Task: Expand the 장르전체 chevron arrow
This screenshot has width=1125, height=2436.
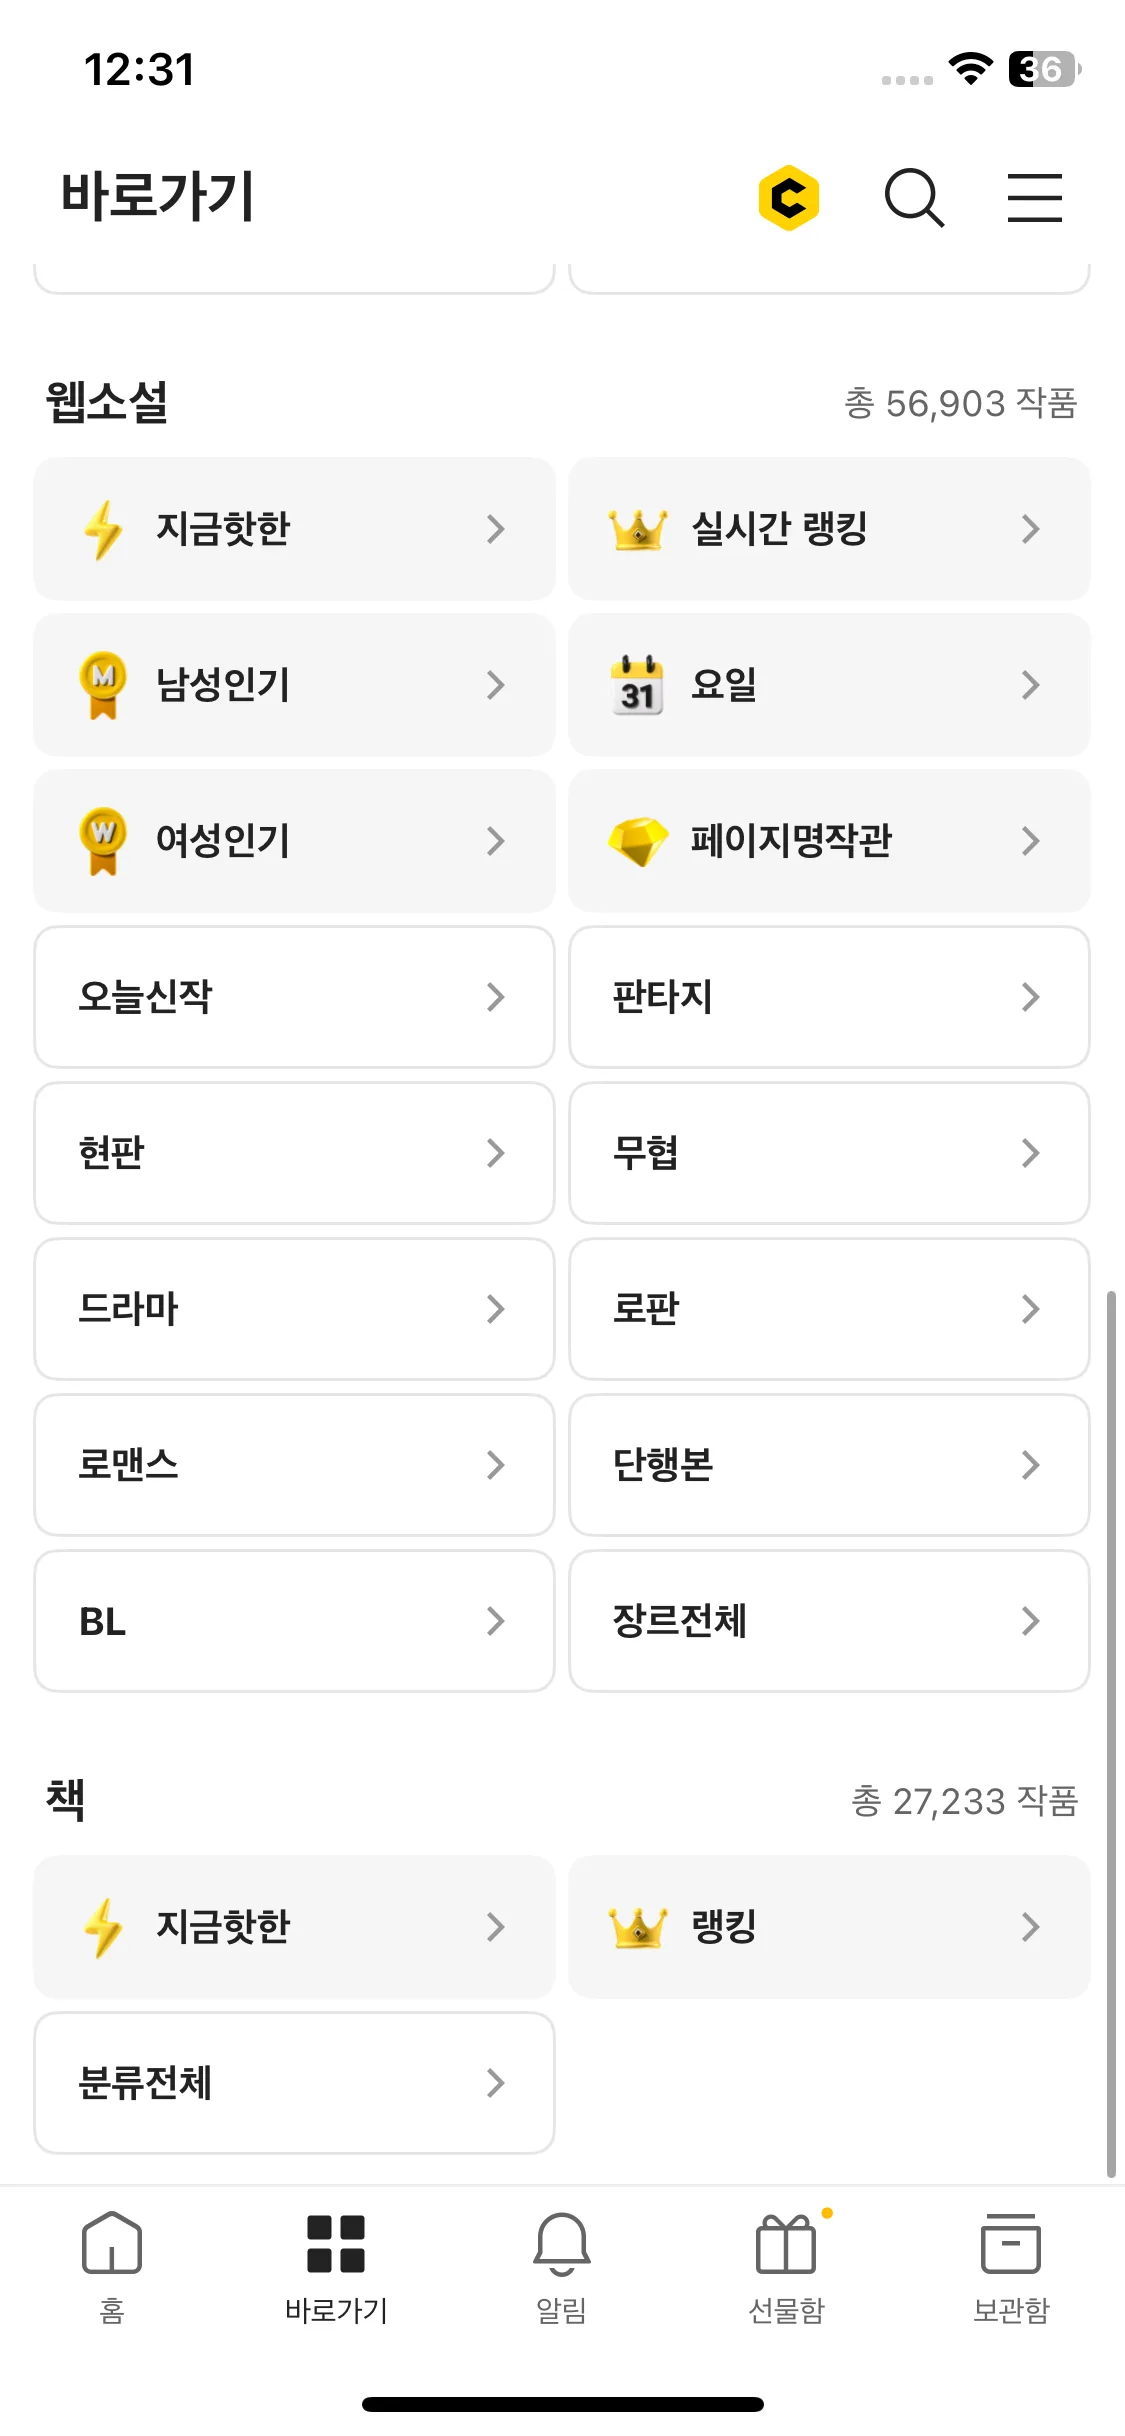Action: [x=1031, y=1621]
